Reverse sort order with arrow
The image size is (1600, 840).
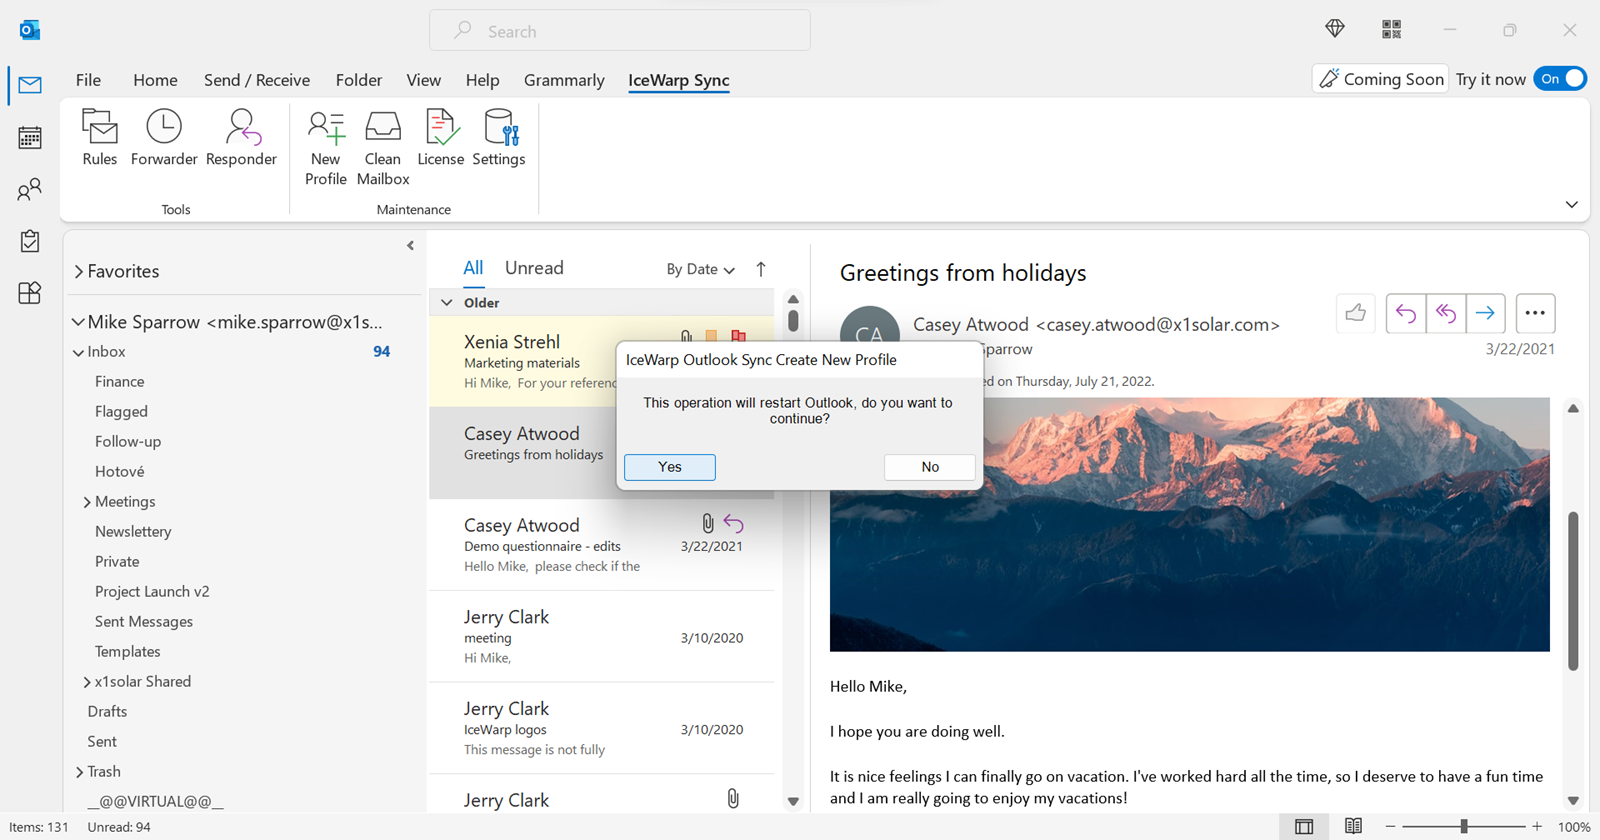coord(761,269)
